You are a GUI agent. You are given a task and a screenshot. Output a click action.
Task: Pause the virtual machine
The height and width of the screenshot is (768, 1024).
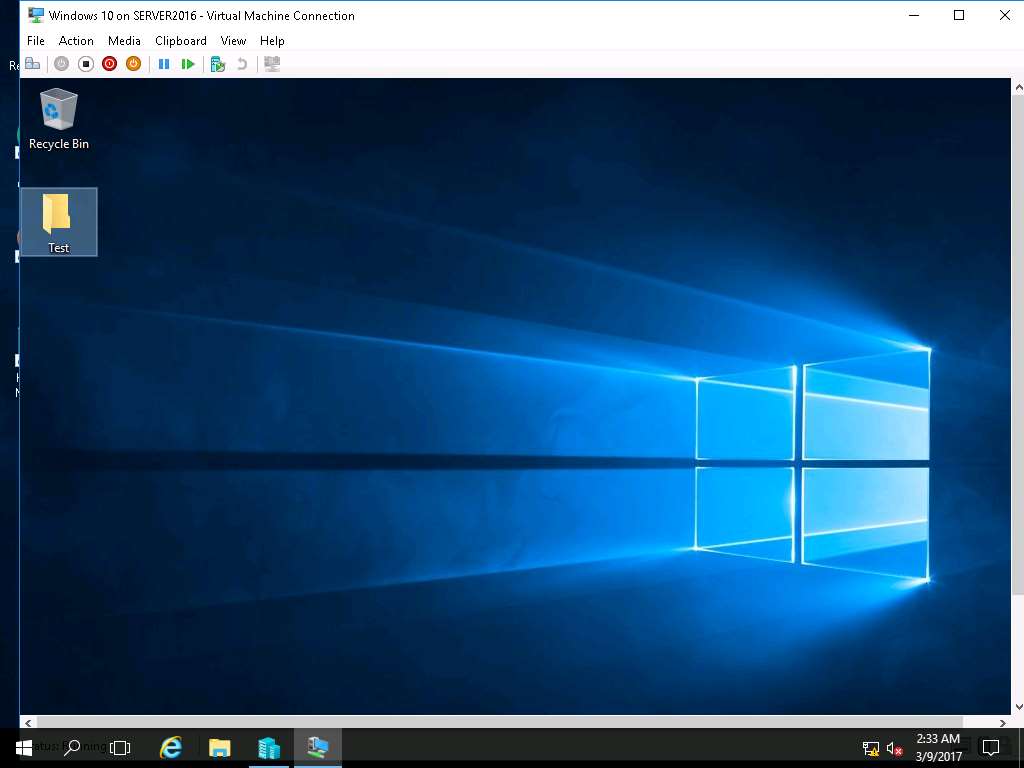point(164,64)
